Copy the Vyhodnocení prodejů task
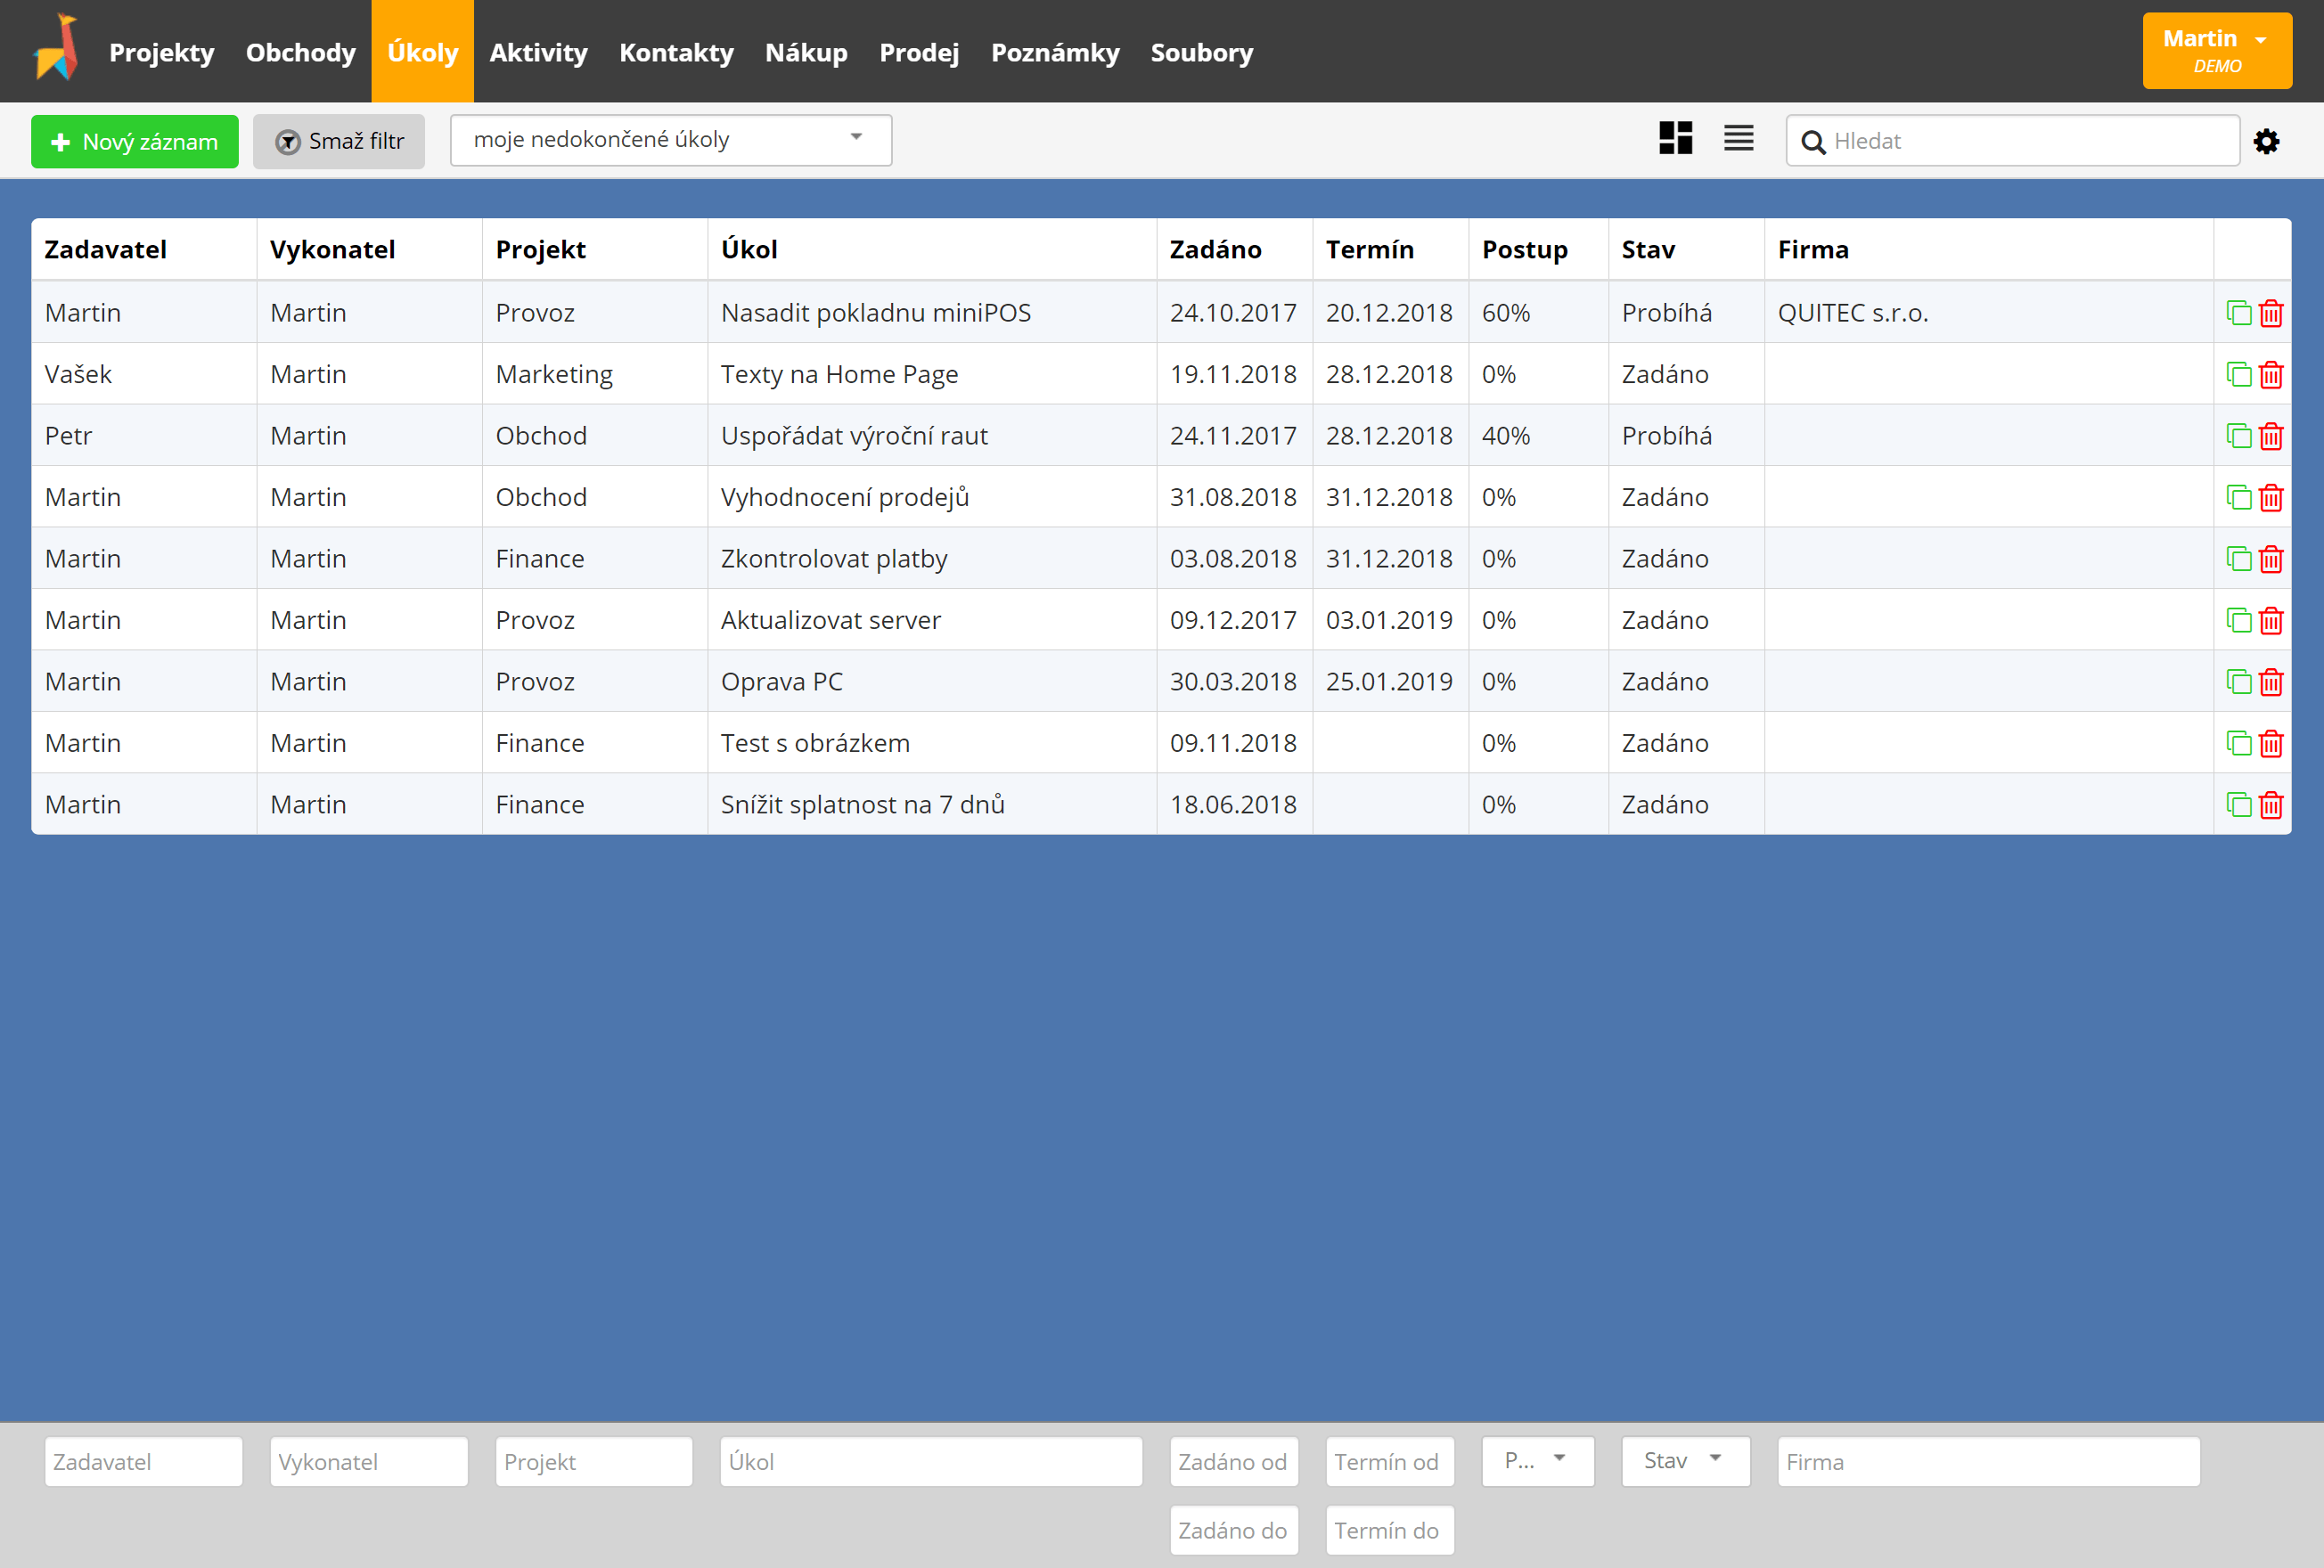The height and width of the screenshot is (1568, 2324). [x=2239, y=497]
